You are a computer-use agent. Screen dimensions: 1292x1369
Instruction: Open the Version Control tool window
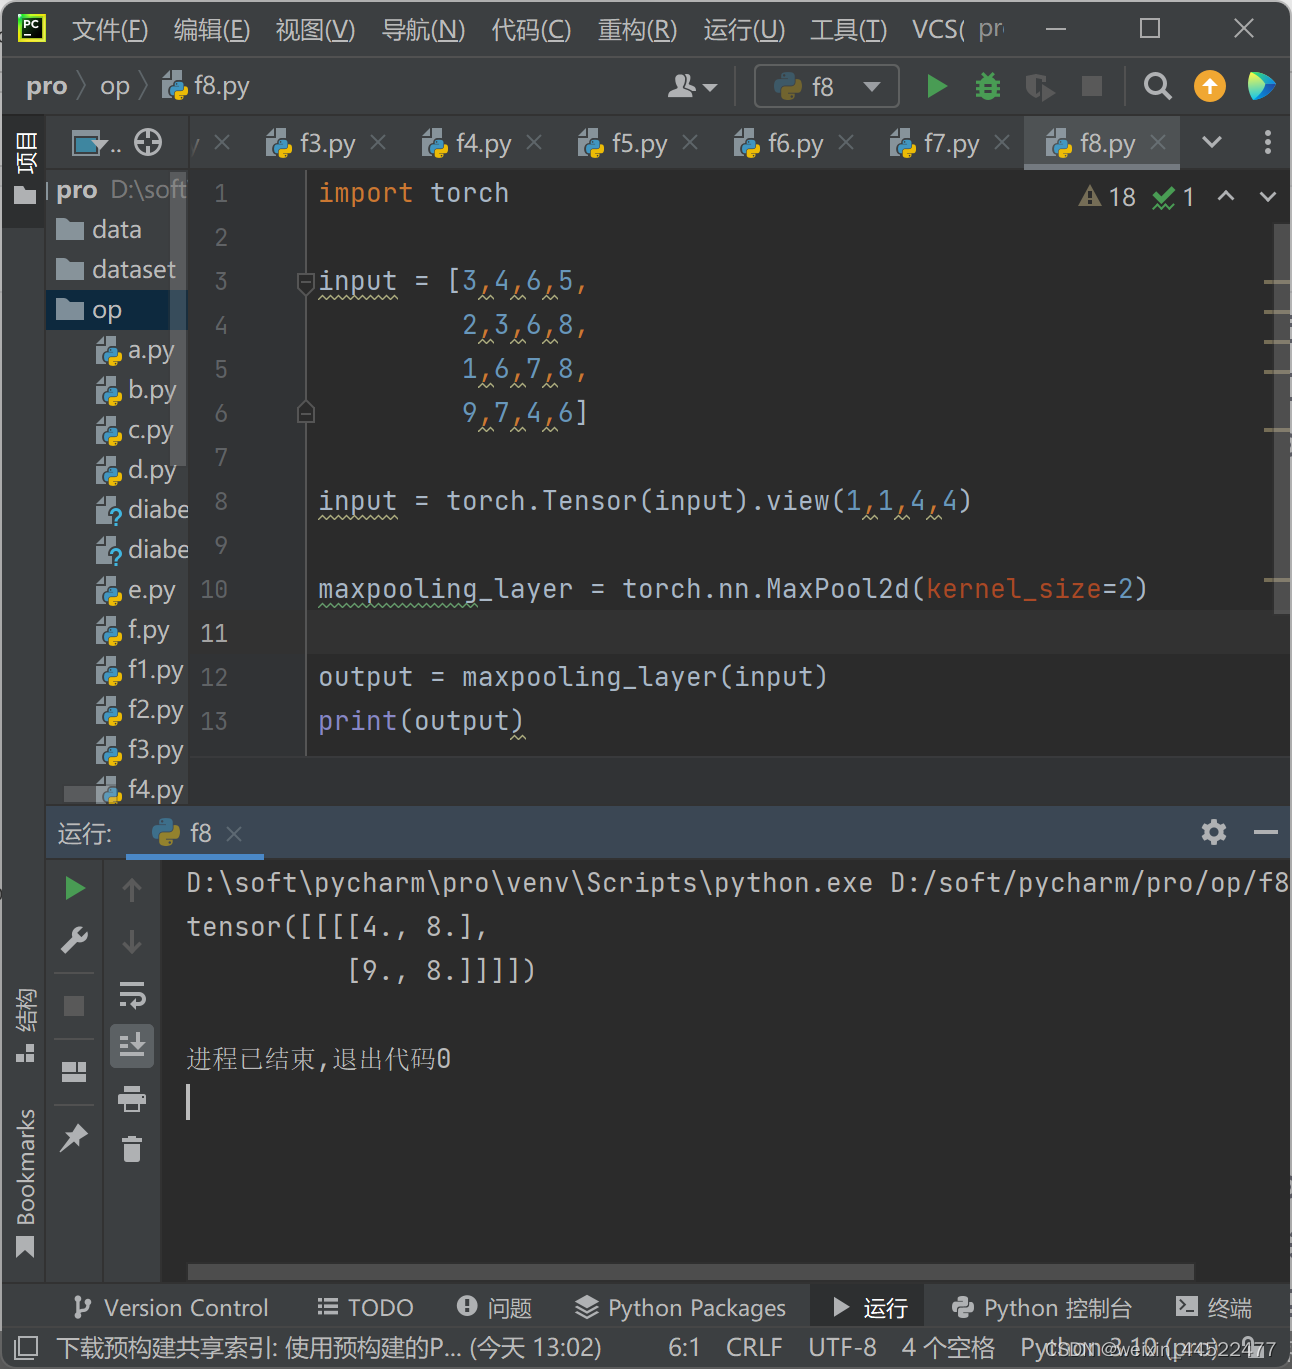[x=171, y=1307]
